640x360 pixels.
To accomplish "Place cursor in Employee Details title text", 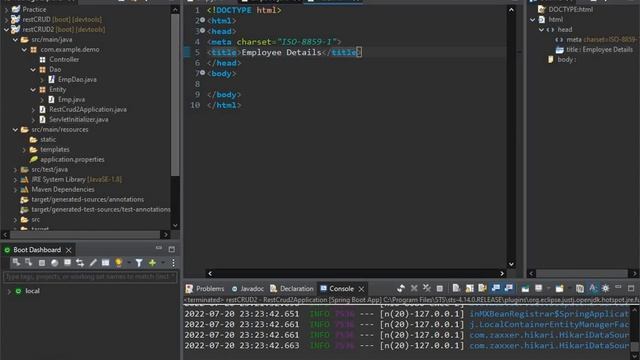I will (x=282, y=52).
